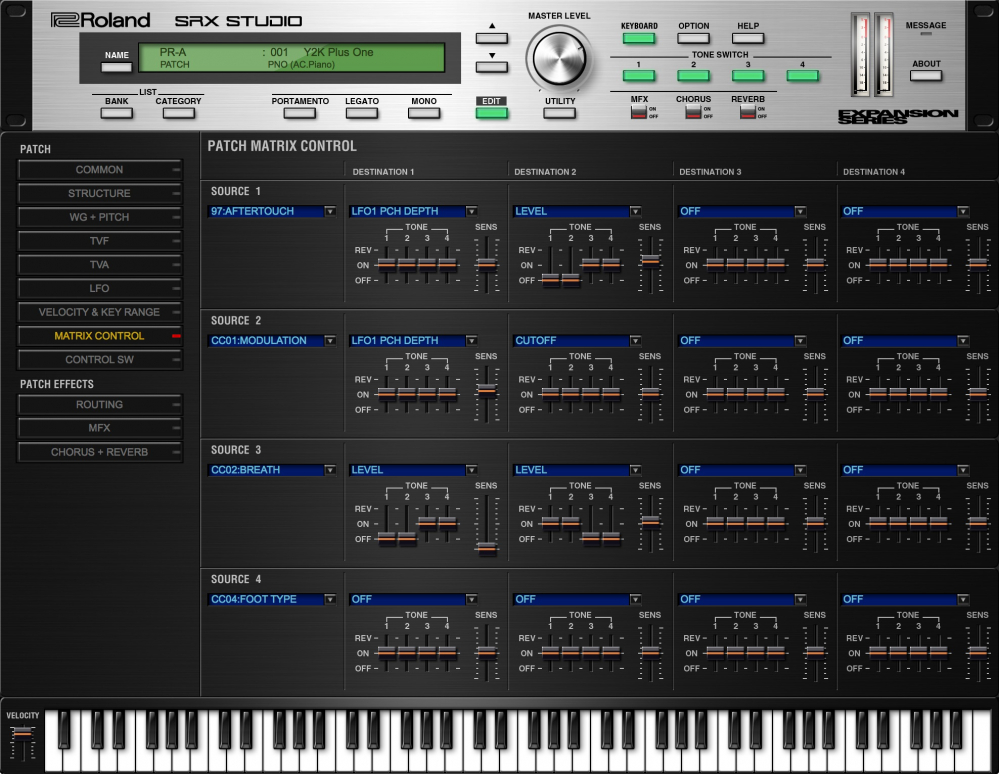Toggle the REVERB on/off switch
Viewport: 999px width, 774px height.
(x=747, y=112)
